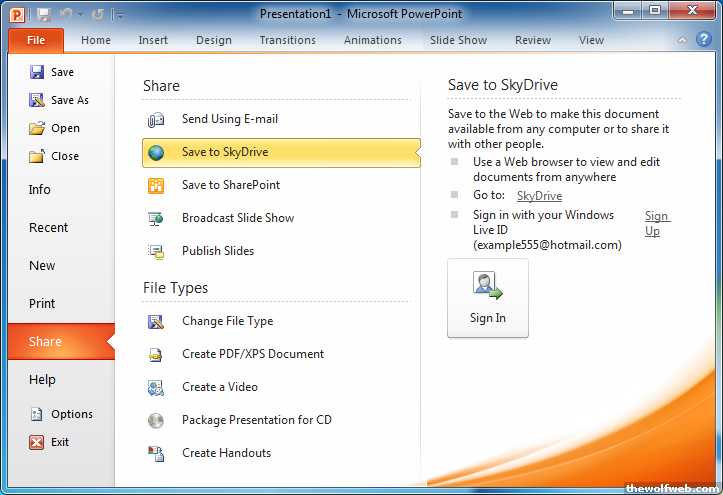The height and width of the screenshot is (495, 723).
Task: Choose Save to SharePoint
Action: 230,185
